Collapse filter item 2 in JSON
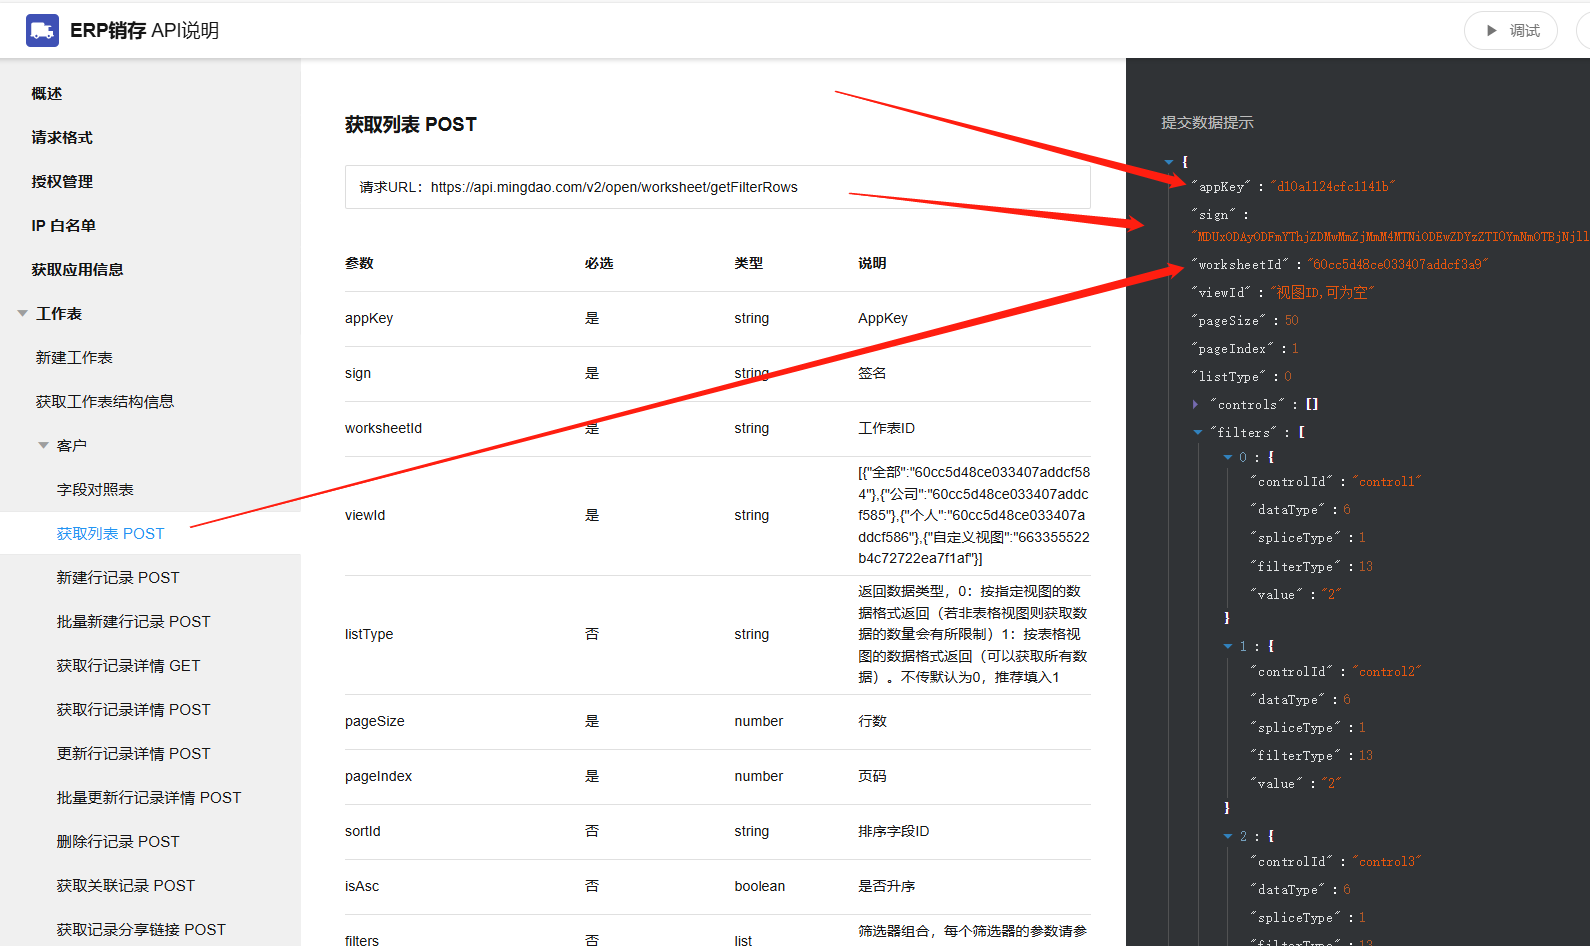1590x946 pixels. (x=1228, y=837)
